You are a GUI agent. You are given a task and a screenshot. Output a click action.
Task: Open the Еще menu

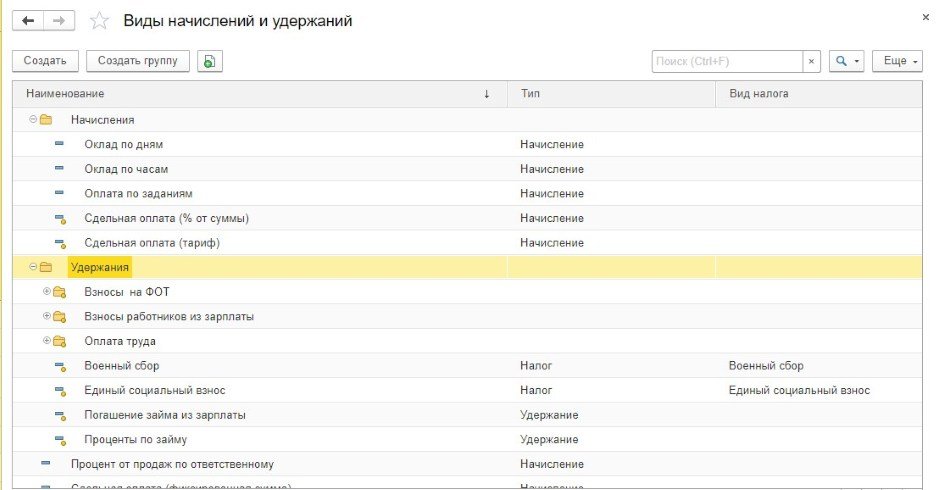897,61
